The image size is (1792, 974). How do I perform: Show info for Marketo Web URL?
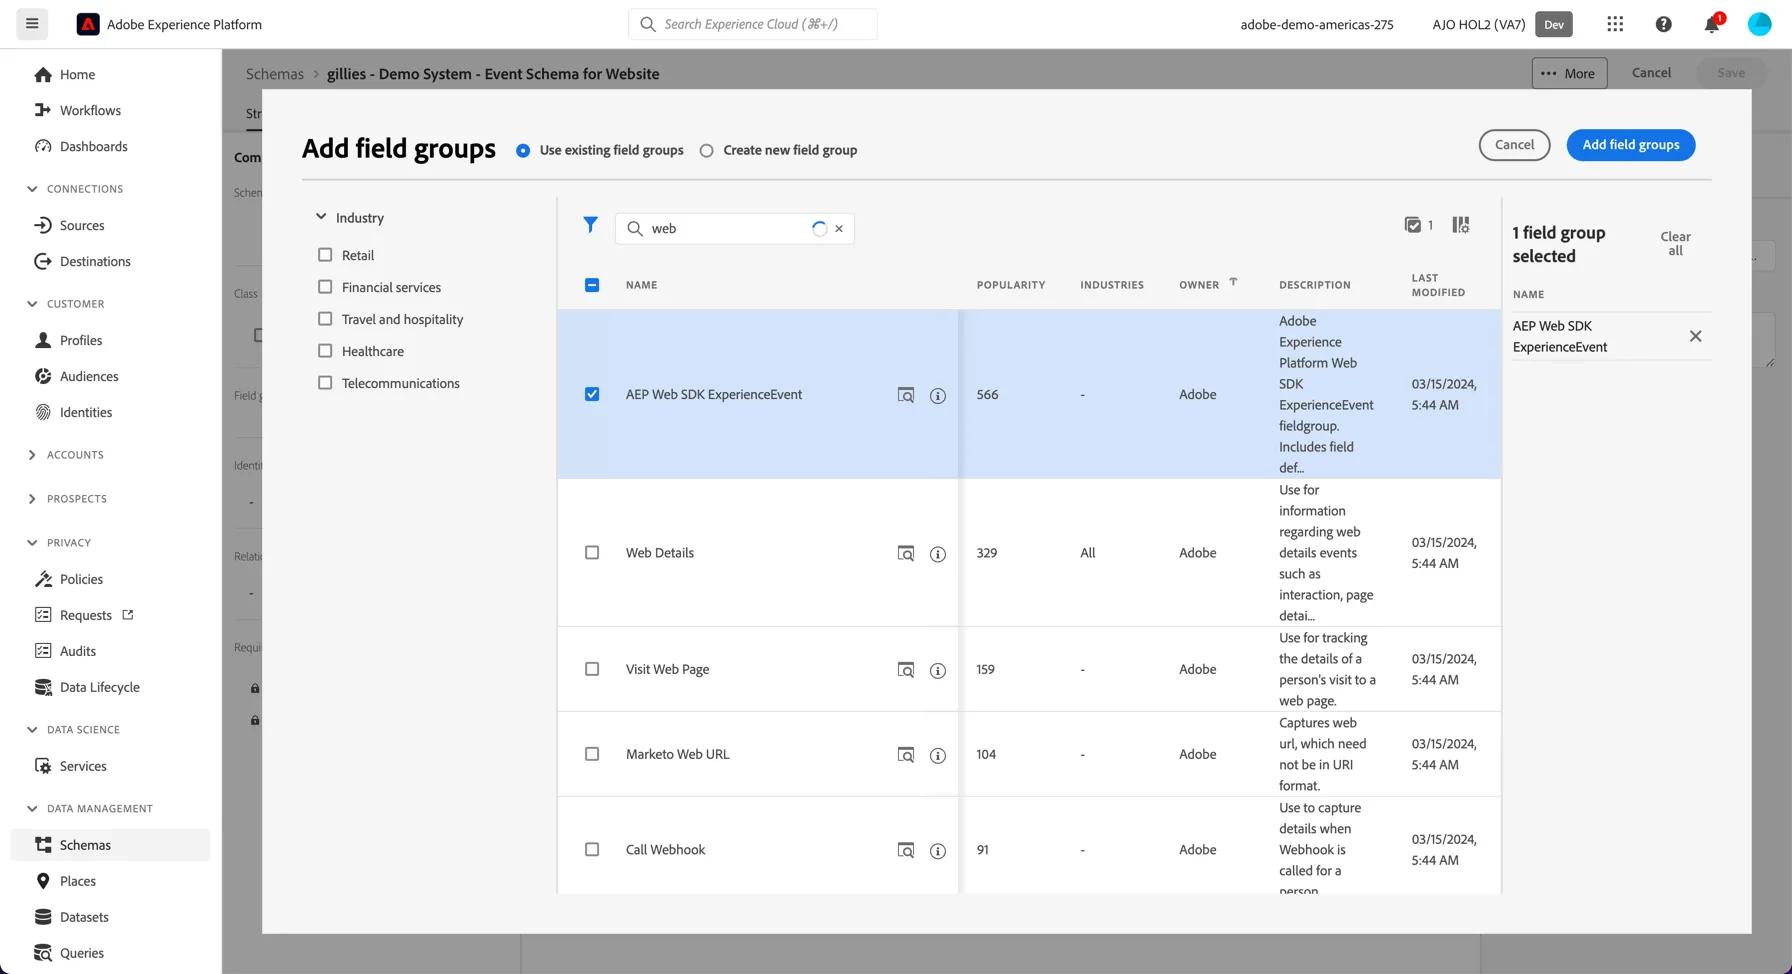point(938,755)
